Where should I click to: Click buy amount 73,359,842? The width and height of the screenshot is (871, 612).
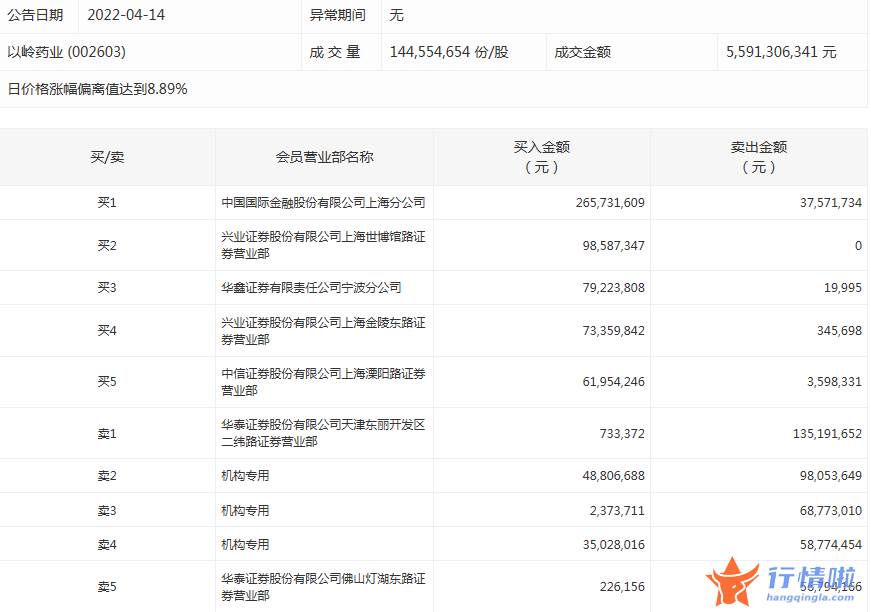point(613,331)
